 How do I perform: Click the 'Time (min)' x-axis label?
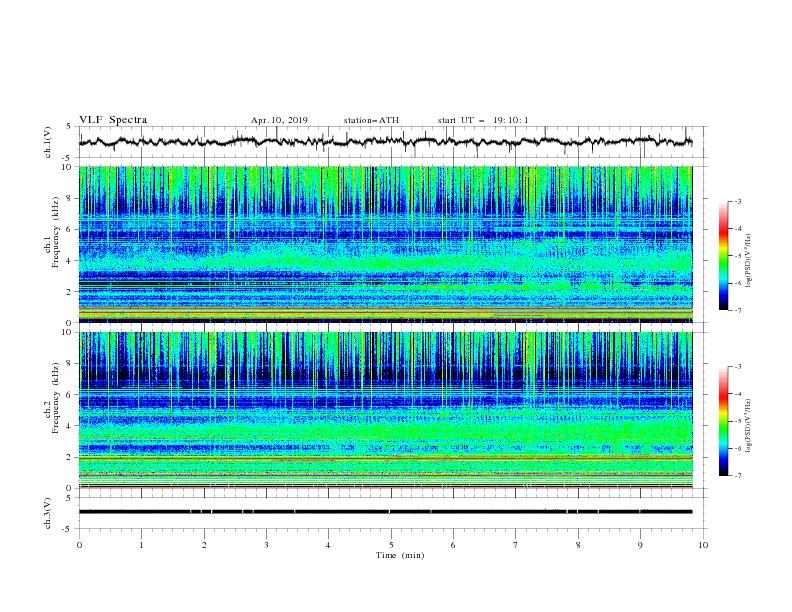[x=400, y=555]
